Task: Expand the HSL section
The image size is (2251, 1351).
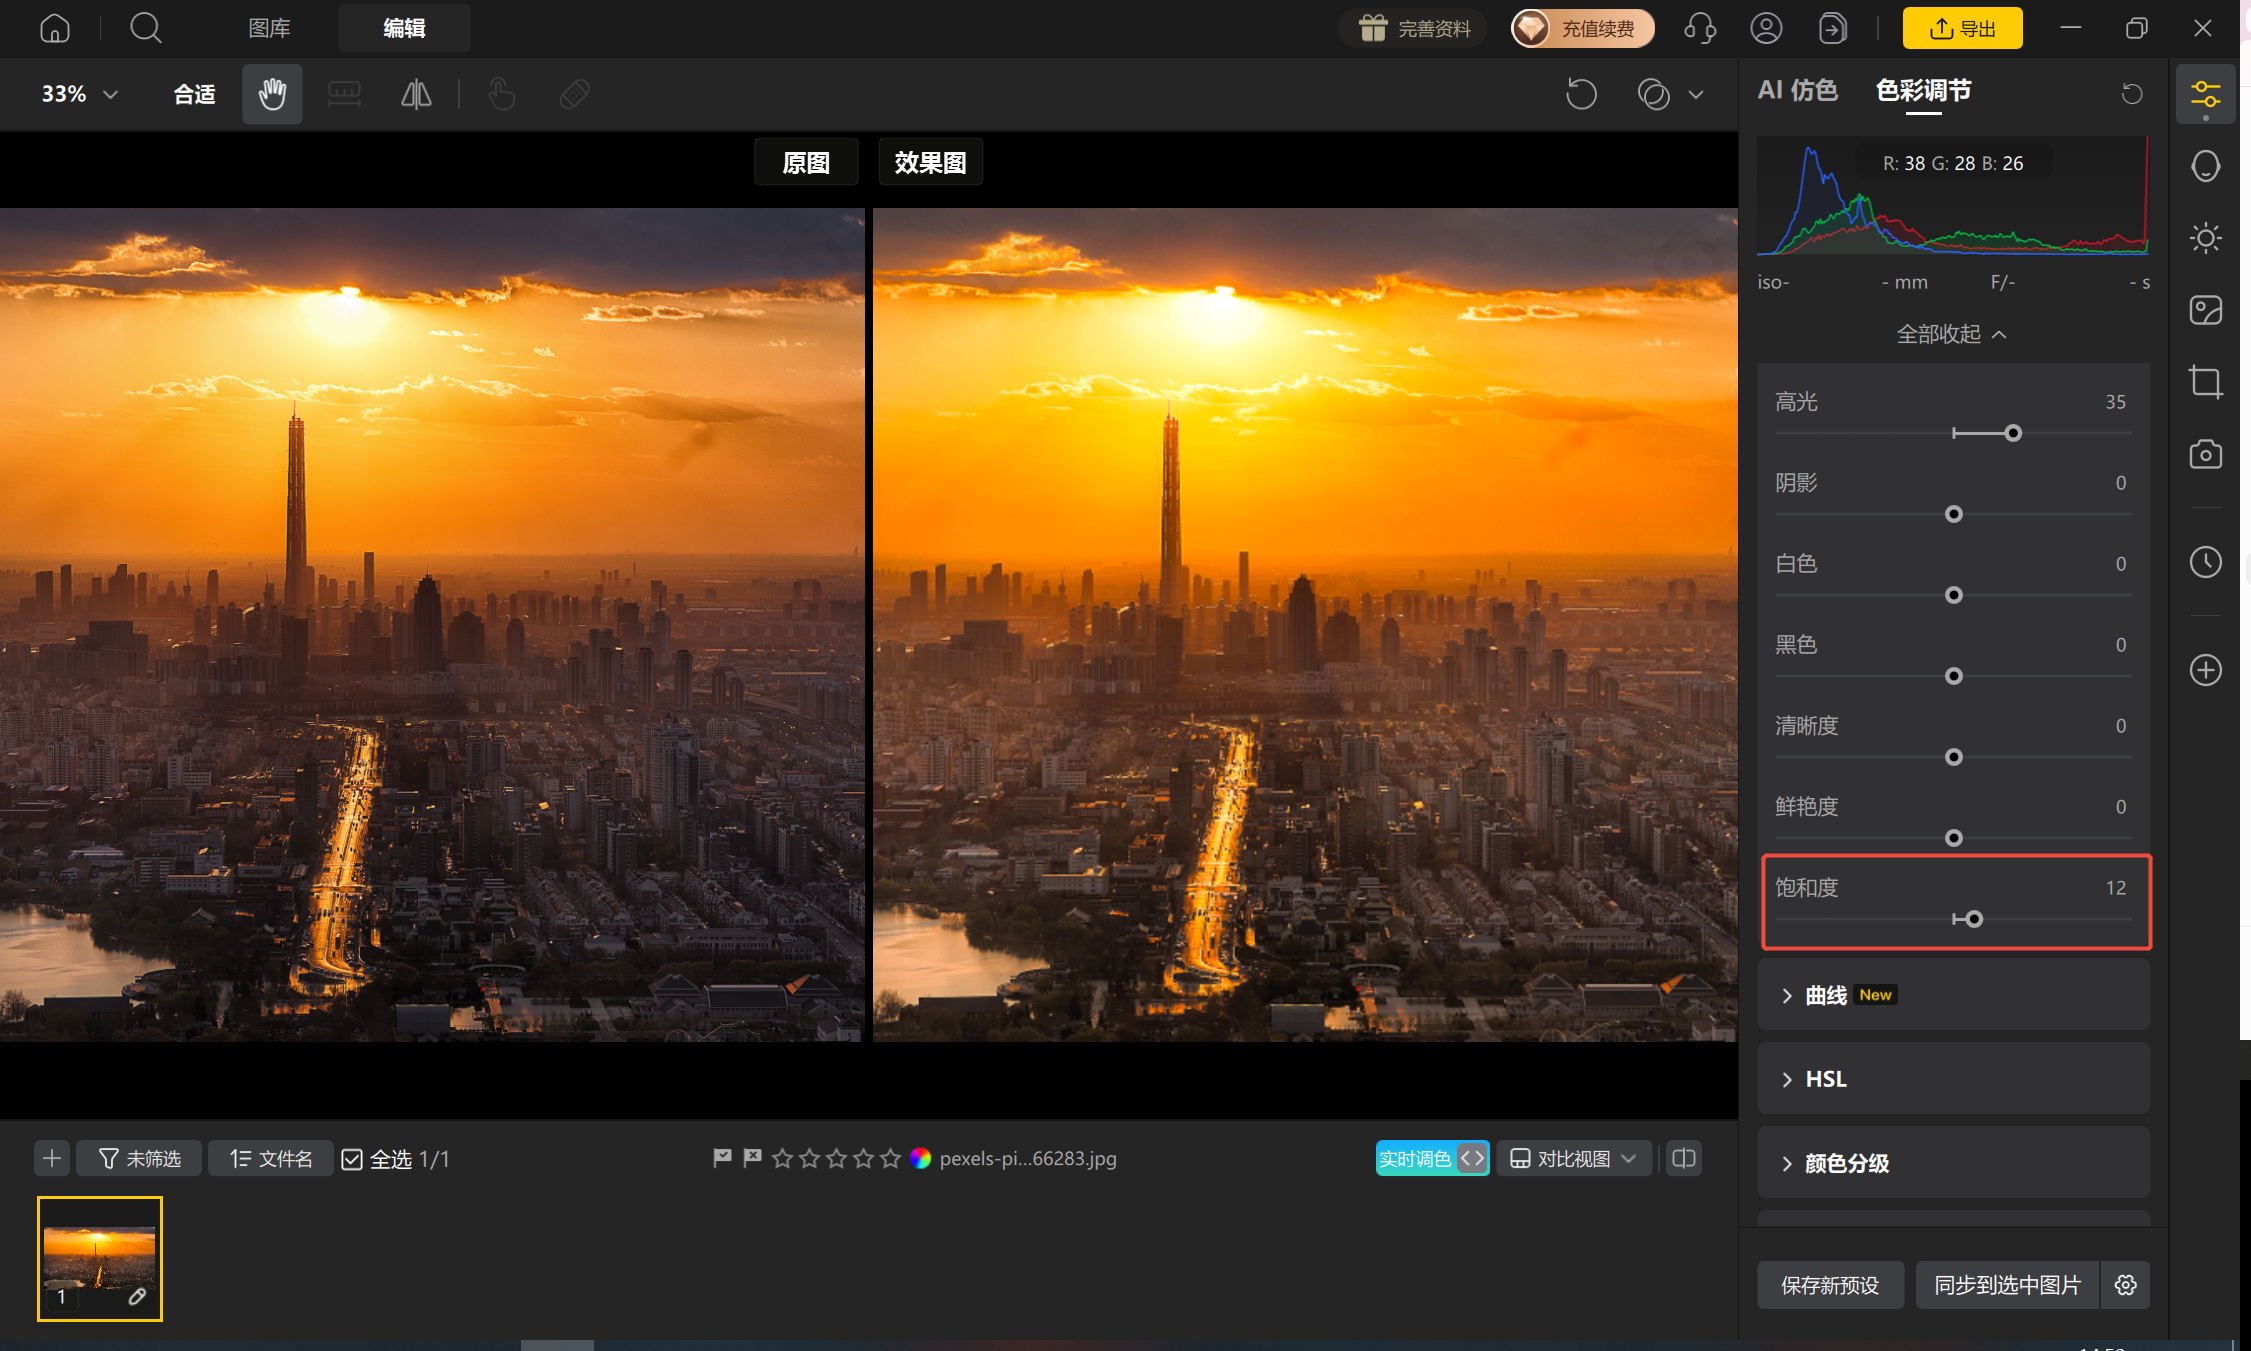Action: (x=1953, y=1079)
